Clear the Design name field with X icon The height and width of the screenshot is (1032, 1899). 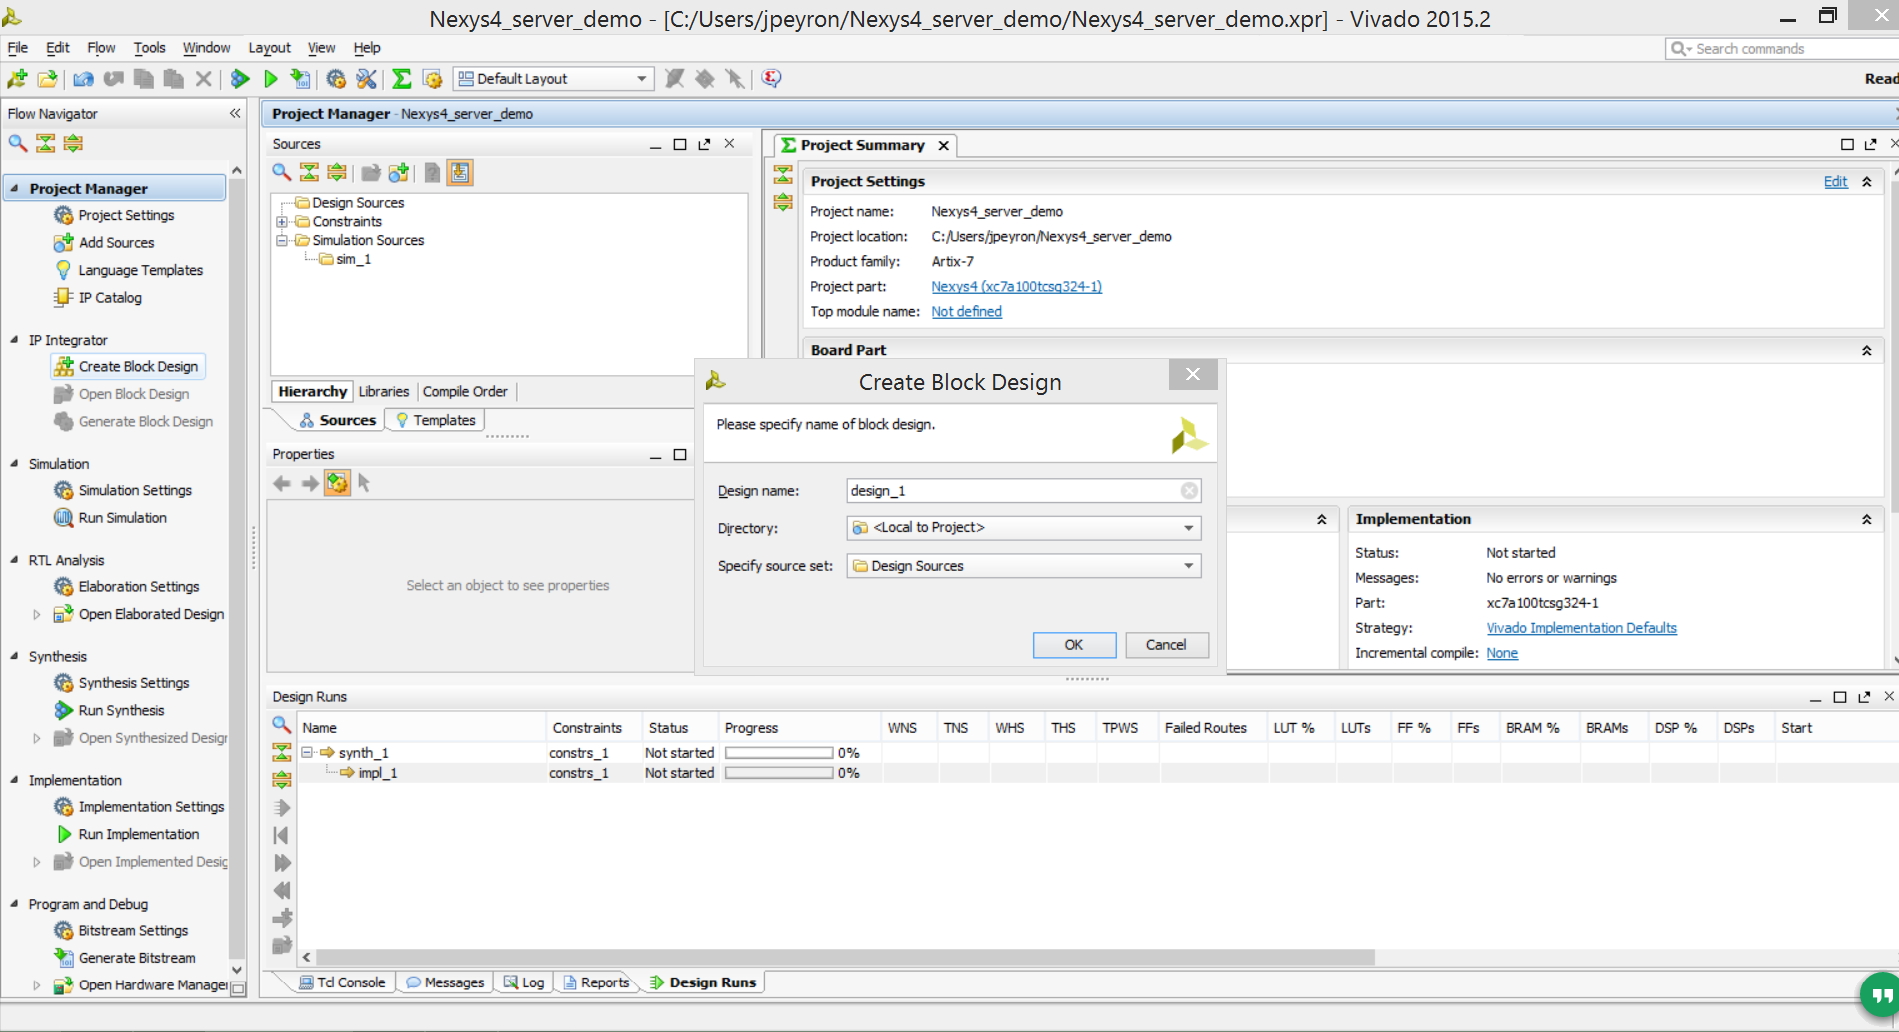click(x=1189, y=491)
